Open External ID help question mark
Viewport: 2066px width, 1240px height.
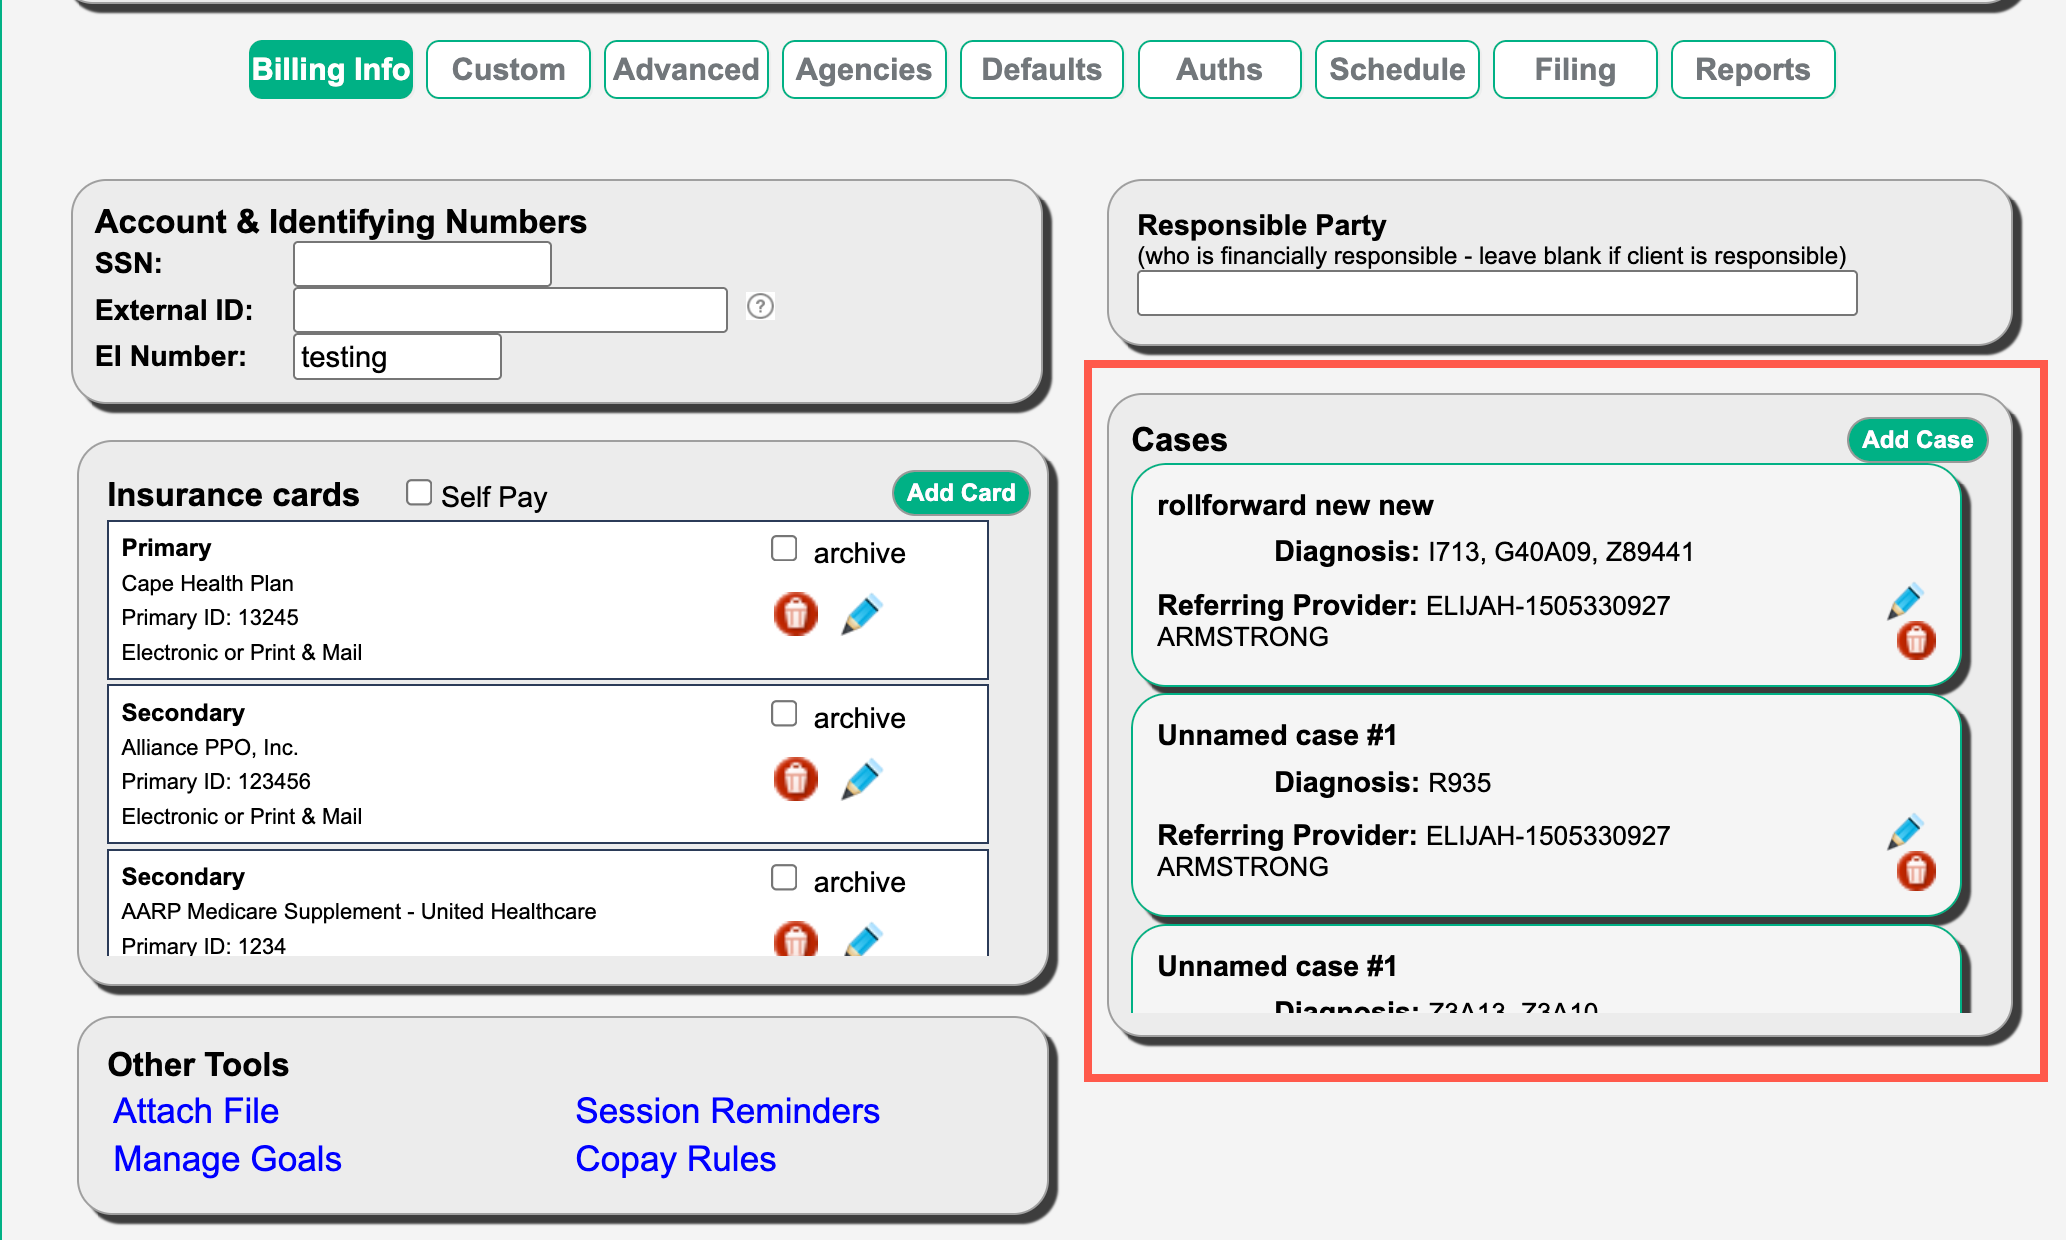(760, 306)
